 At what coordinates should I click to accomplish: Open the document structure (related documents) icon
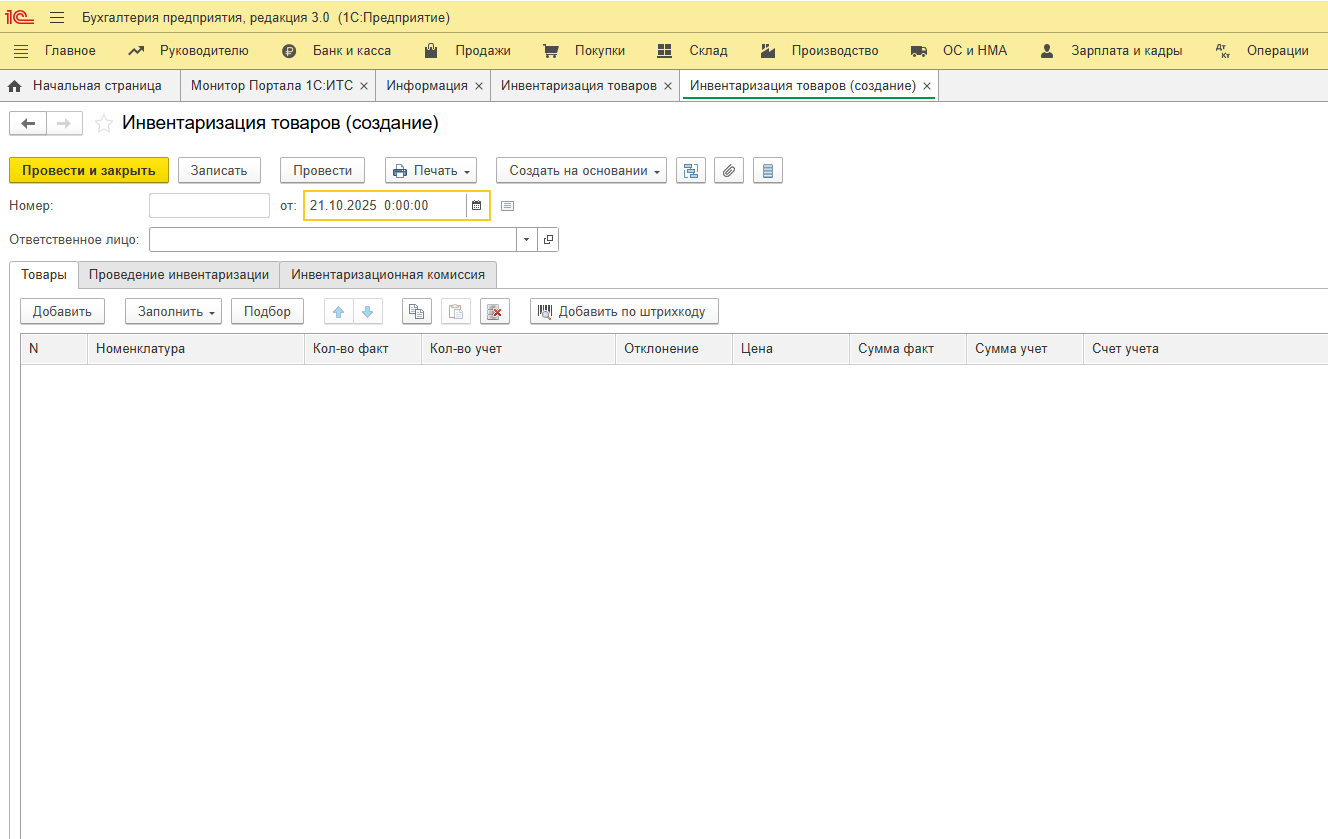(x=691, y=171)
